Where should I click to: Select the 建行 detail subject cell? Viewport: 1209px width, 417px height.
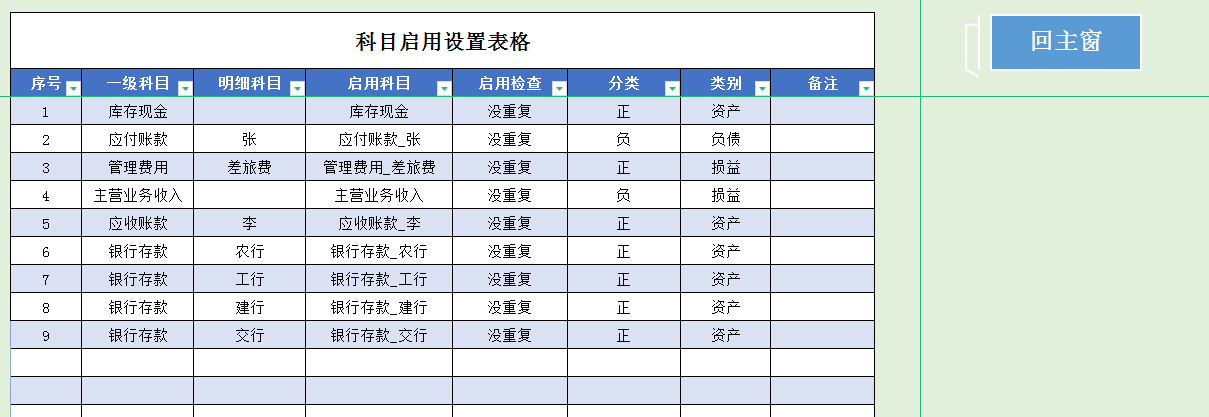(x=250, y=307)
